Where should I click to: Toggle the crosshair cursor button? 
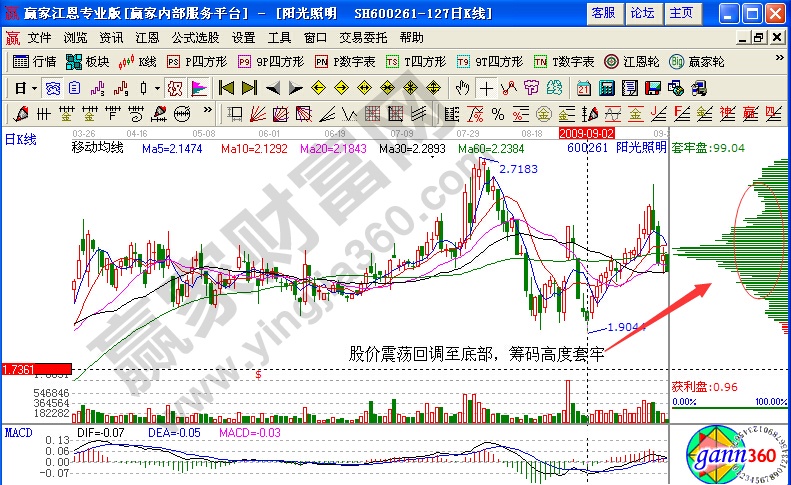pos(486,87)
